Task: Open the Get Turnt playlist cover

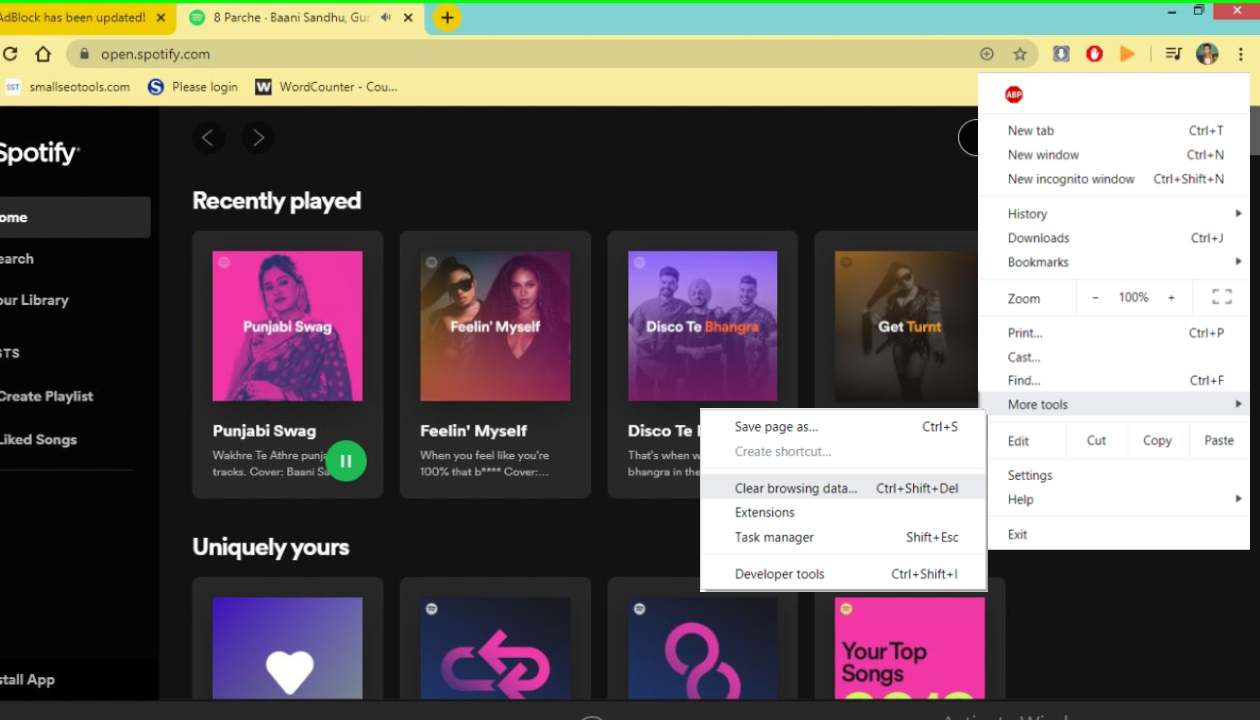Action: click(905, 326)
